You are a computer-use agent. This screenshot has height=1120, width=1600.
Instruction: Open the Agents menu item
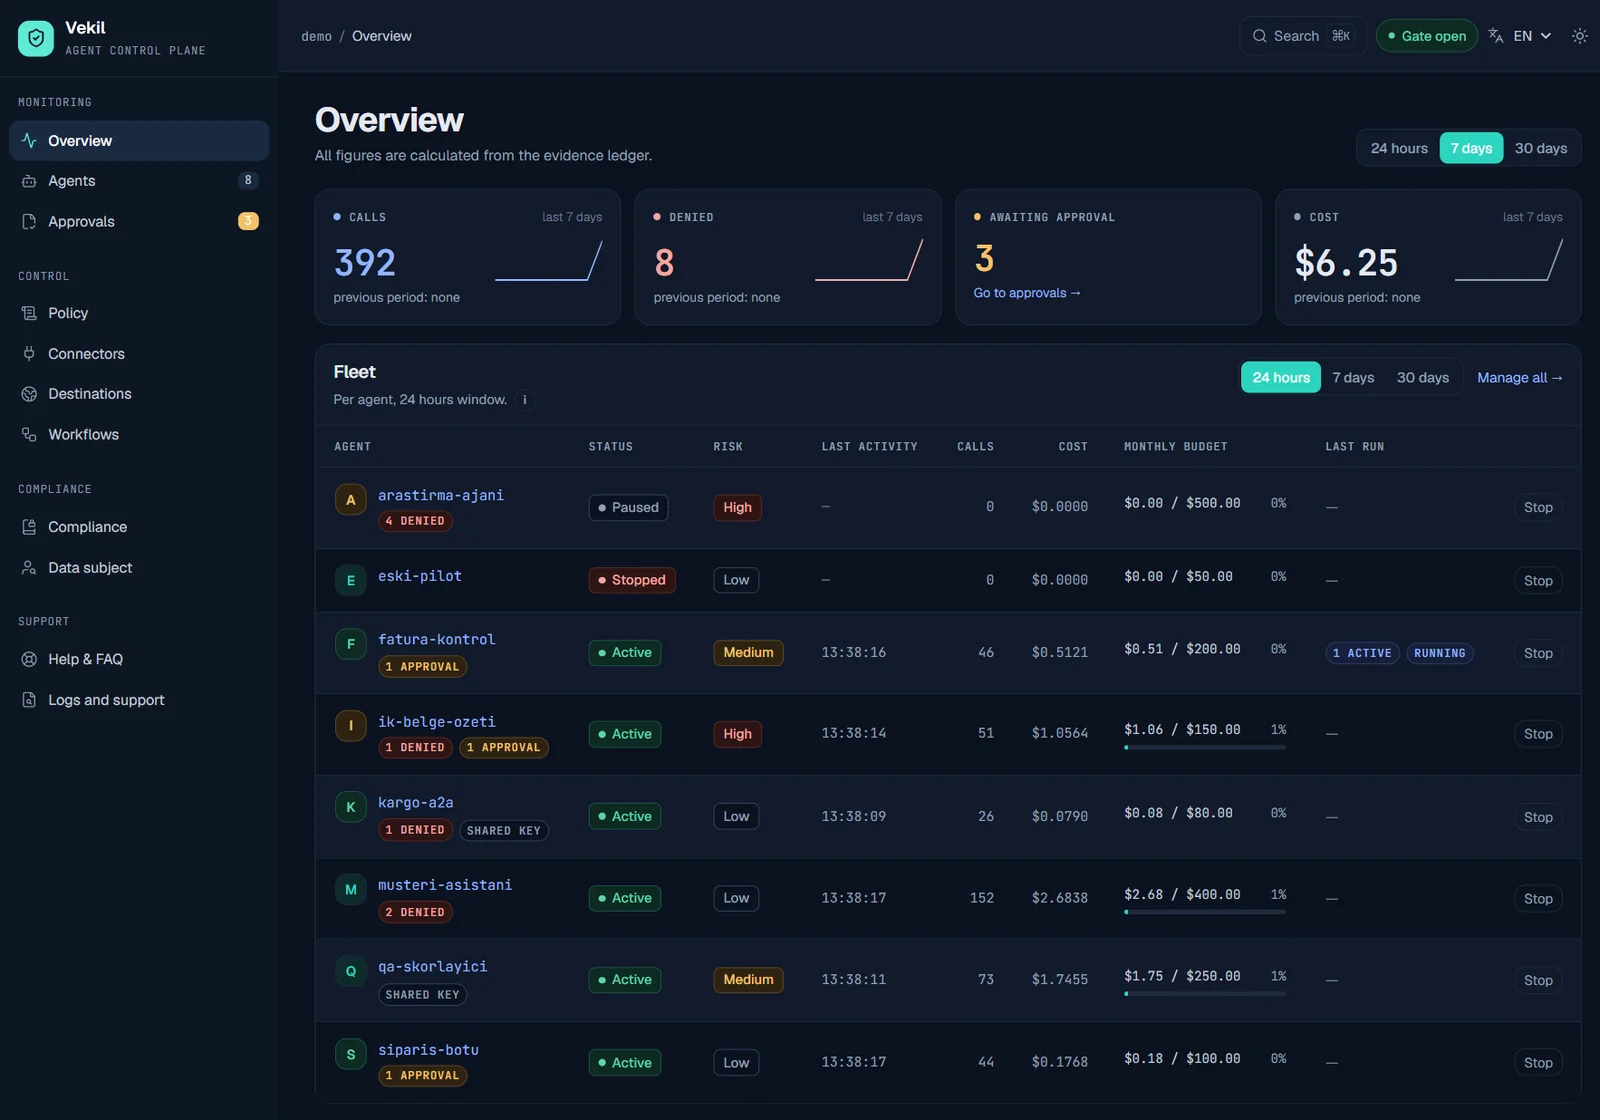(x=139, y=181)
